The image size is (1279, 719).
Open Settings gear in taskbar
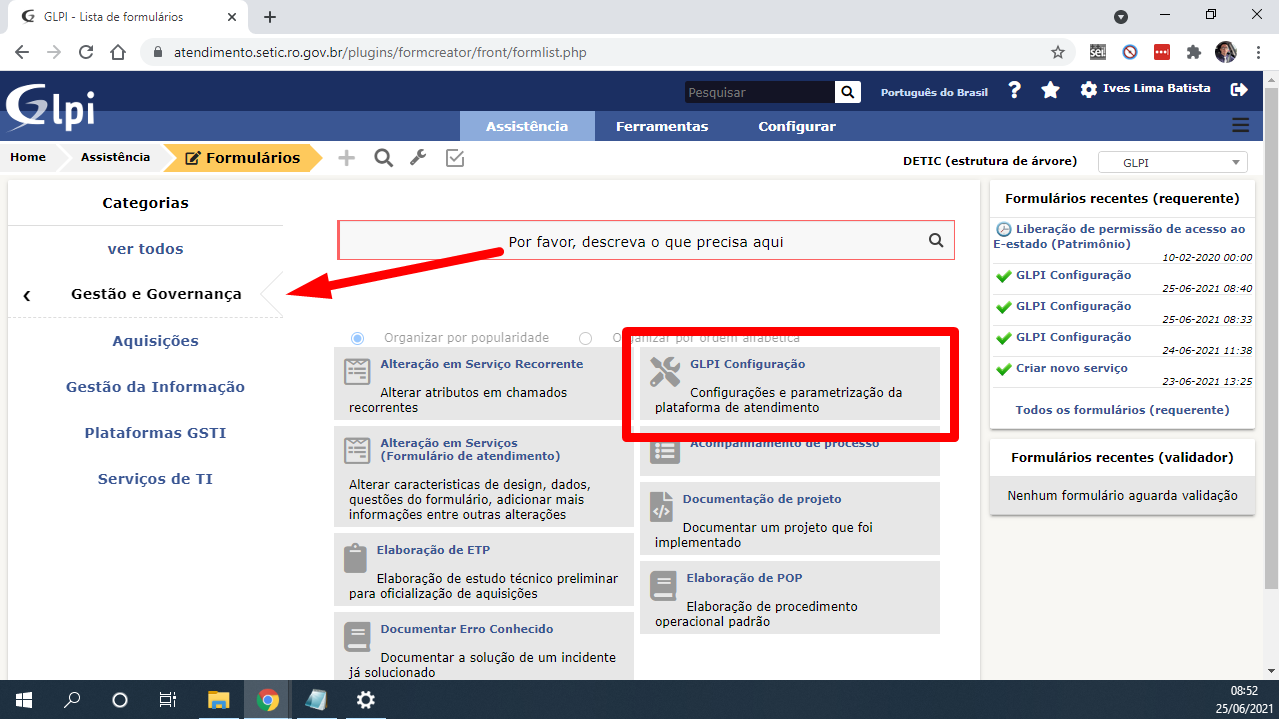[x=366, y=700]
